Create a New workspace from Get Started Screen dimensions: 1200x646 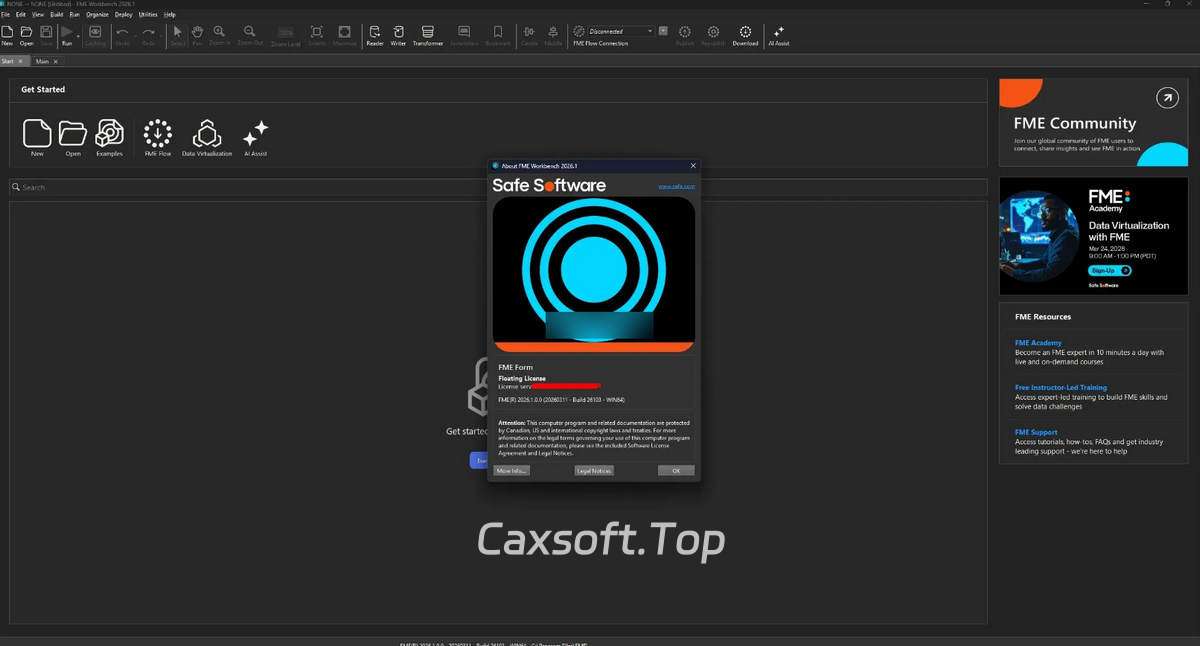coord(37,138)
